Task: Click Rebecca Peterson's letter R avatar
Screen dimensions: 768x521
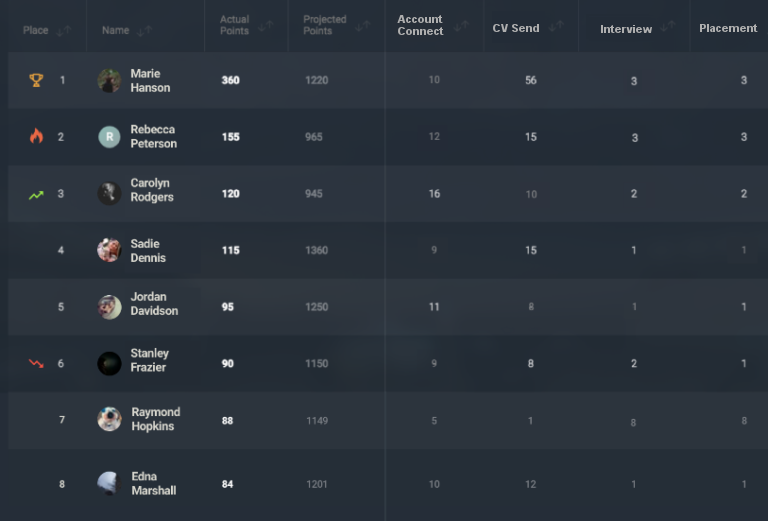Action: 109,137
